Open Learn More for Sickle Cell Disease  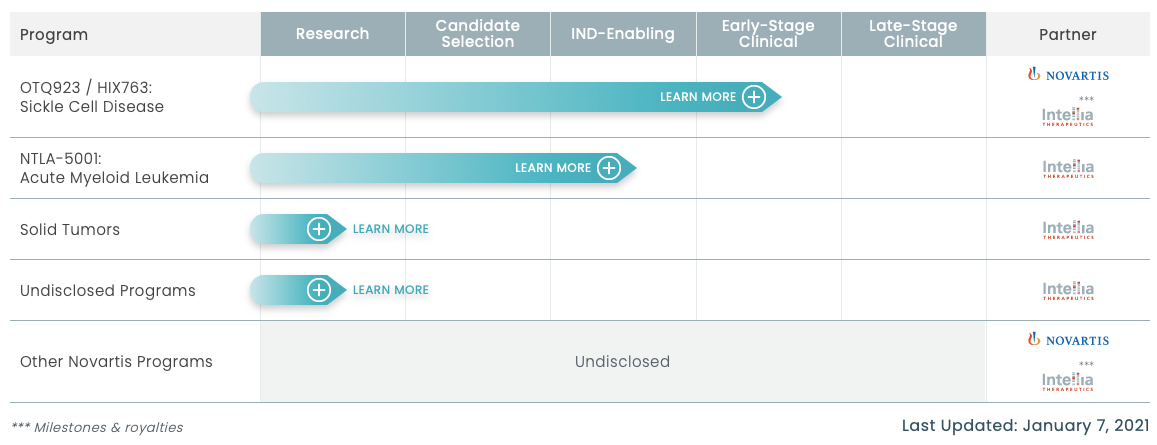[x=697, y=97]
